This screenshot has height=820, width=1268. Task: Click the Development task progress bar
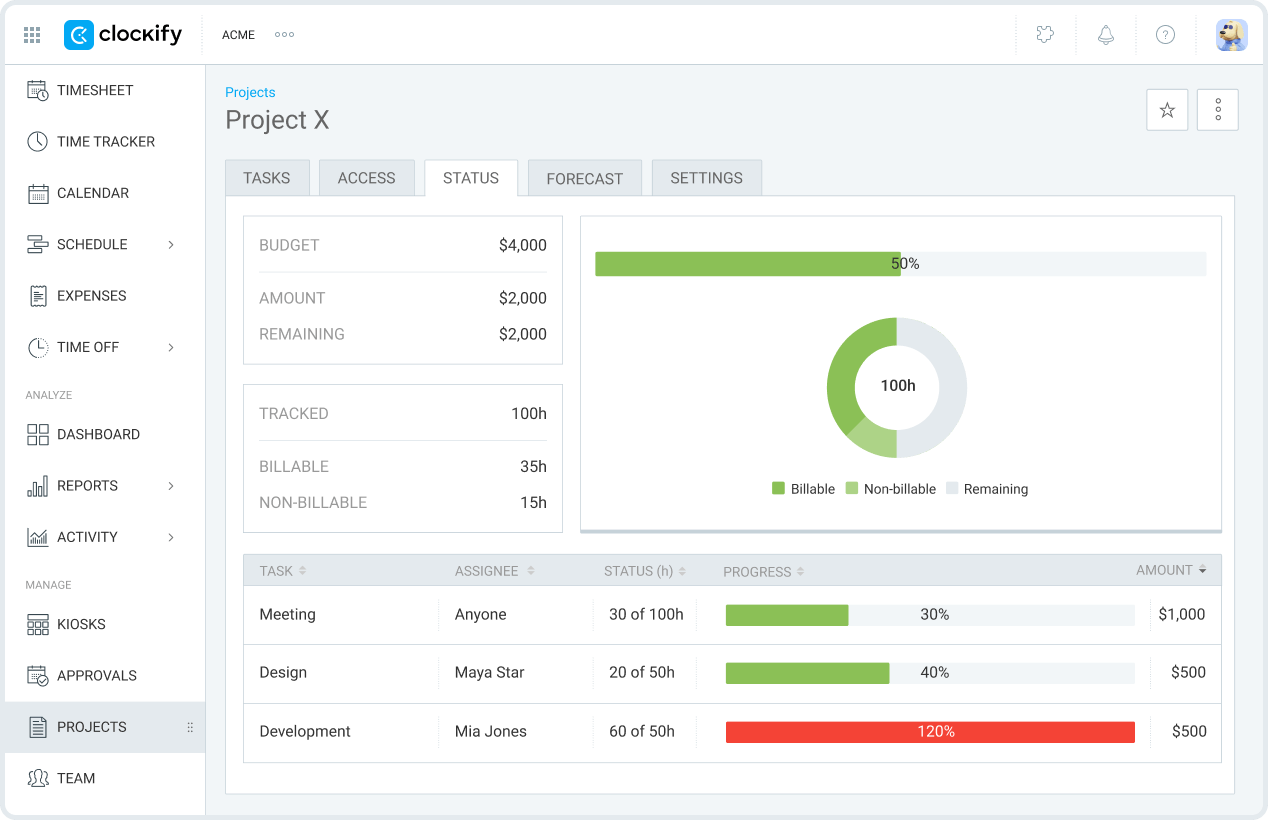930,731
